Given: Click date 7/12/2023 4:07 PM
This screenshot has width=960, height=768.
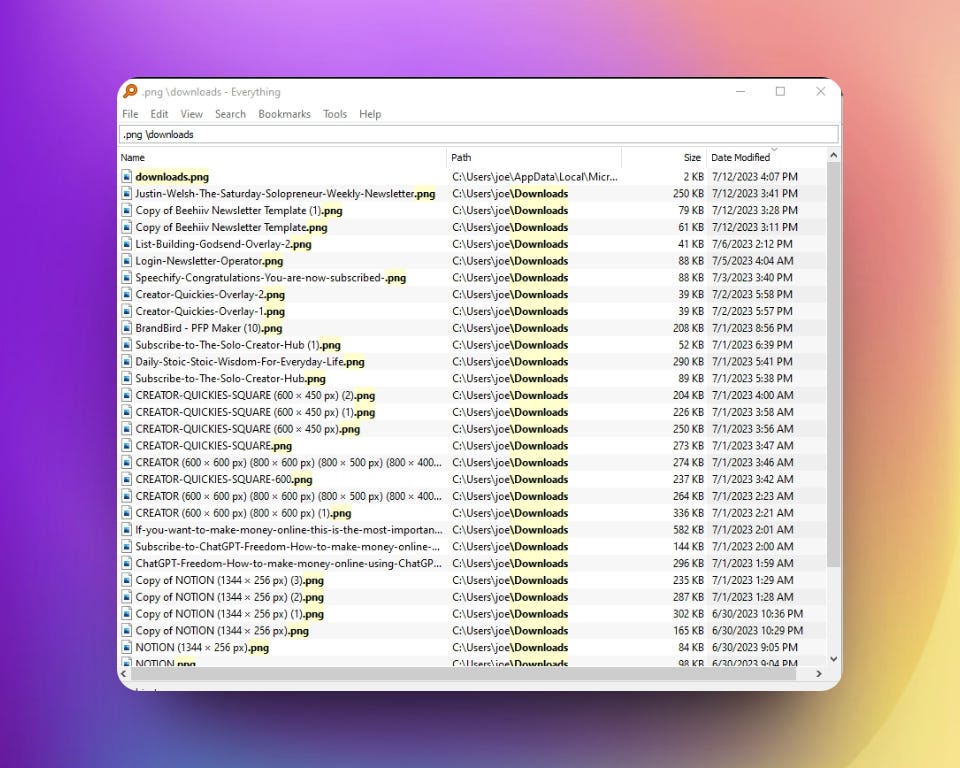Looking at the screenshot, I should (x=754, y=177).
